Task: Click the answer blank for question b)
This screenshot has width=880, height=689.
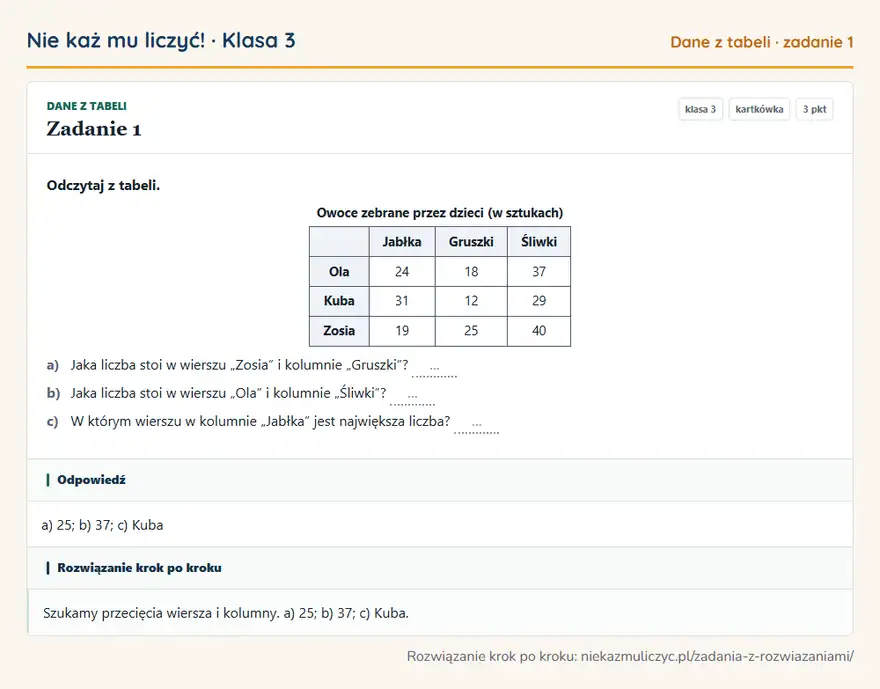Action: pos(412,397)
